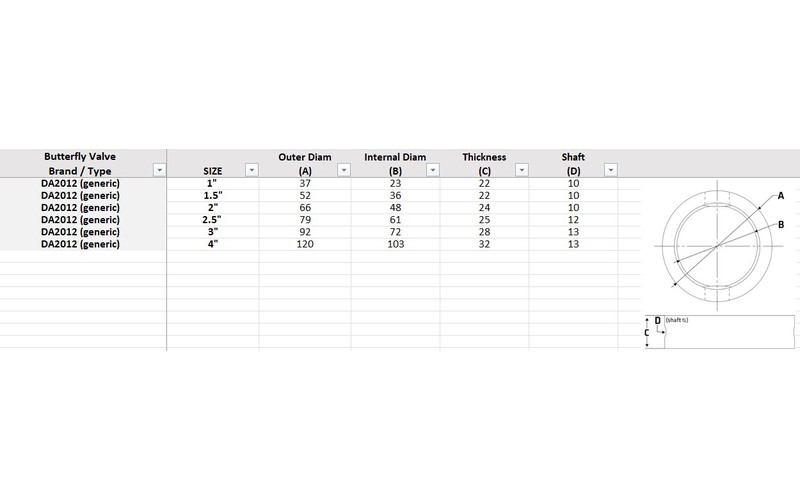Open the Outer Diam (A) filter dropdown
Screen dimensions: 800x500
(x=344, y=170)
